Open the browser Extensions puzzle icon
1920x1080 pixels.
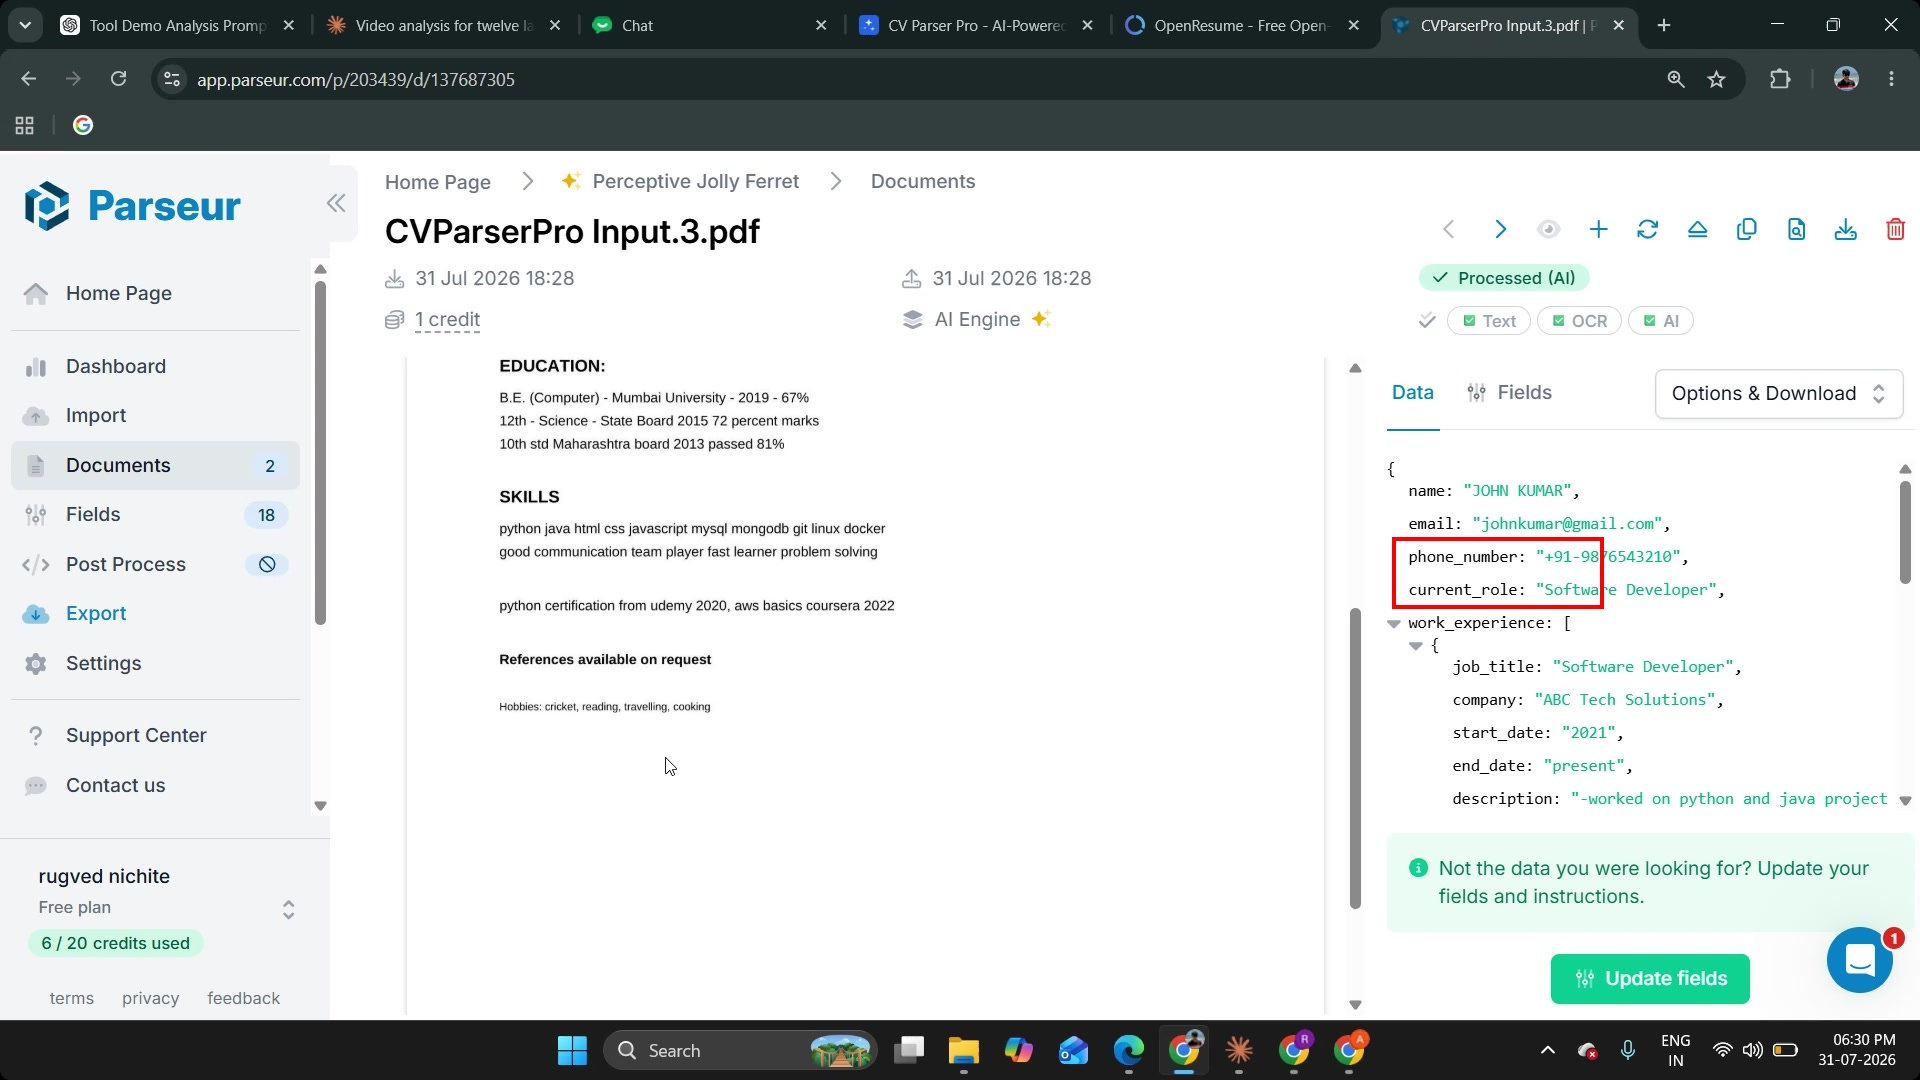point(1780,79)
